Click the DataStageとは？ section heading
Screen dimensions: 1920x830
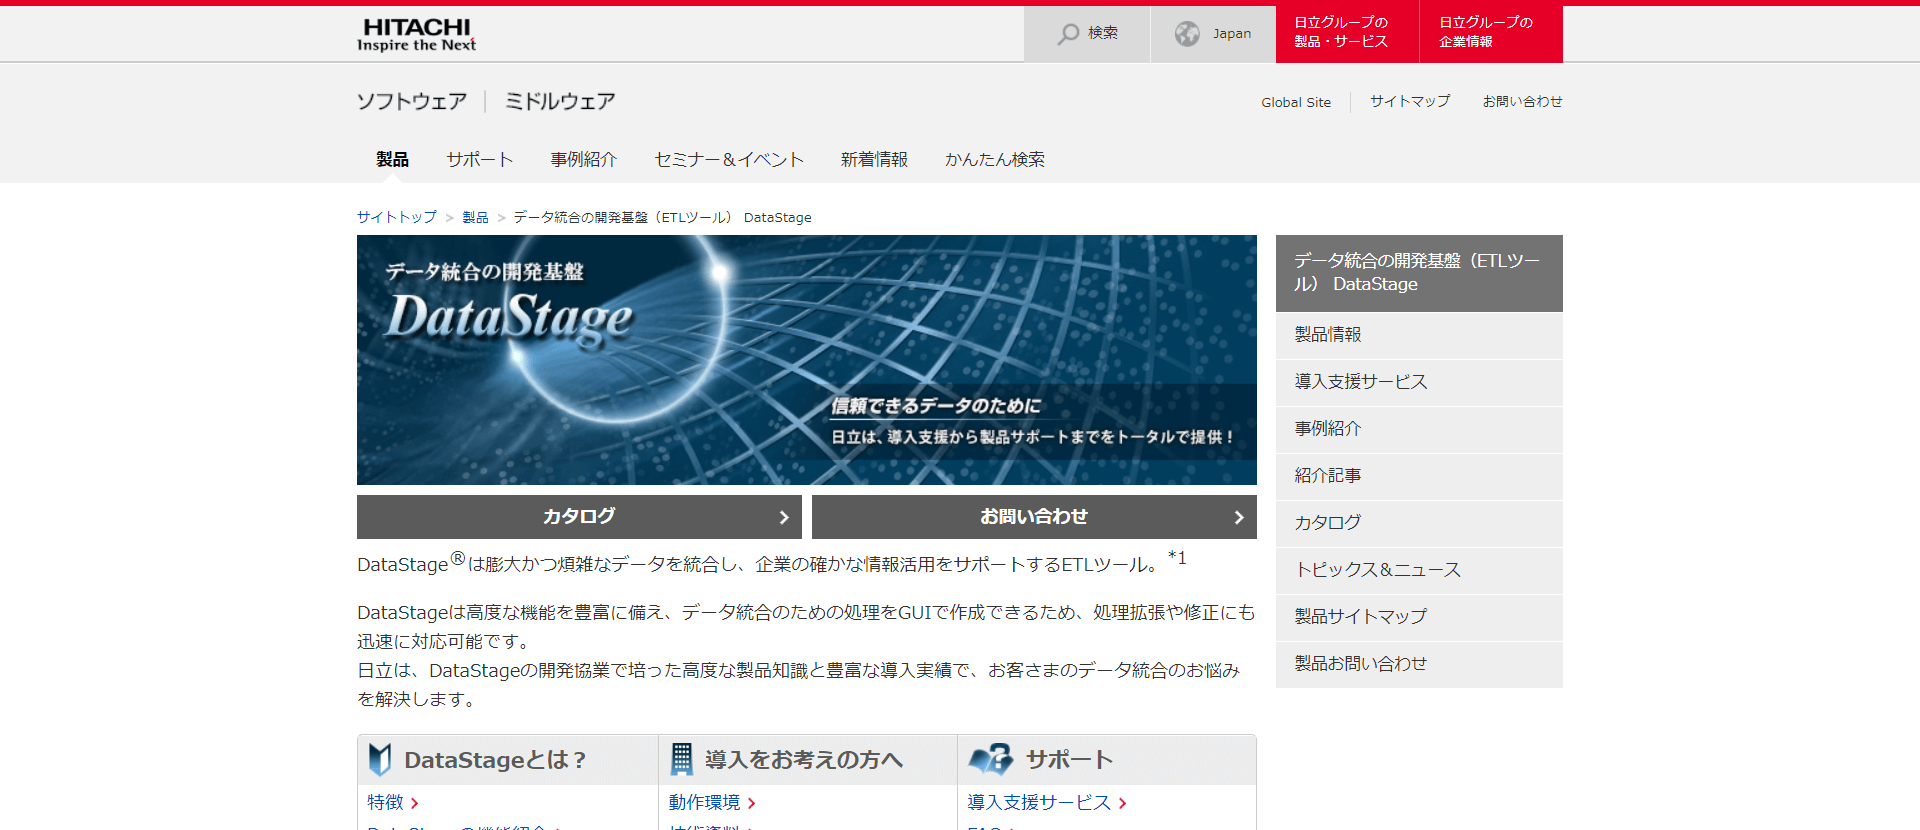[x=495, y=760]
